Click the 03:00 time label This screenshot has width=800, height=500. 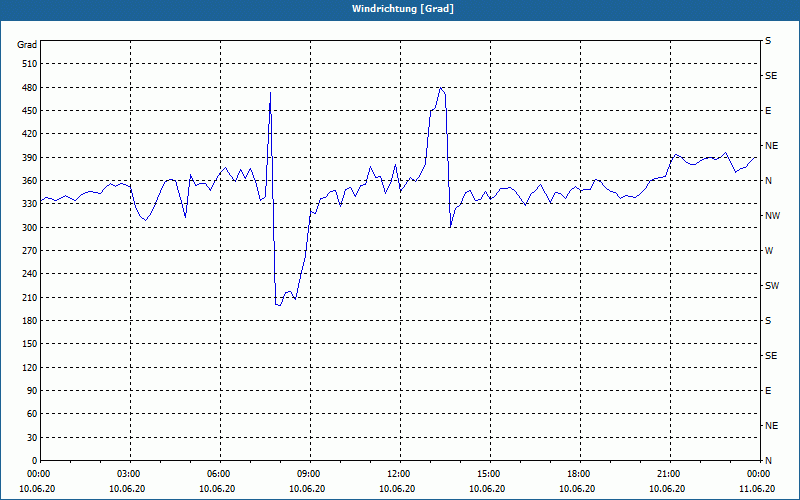click(x=131, y=474)
